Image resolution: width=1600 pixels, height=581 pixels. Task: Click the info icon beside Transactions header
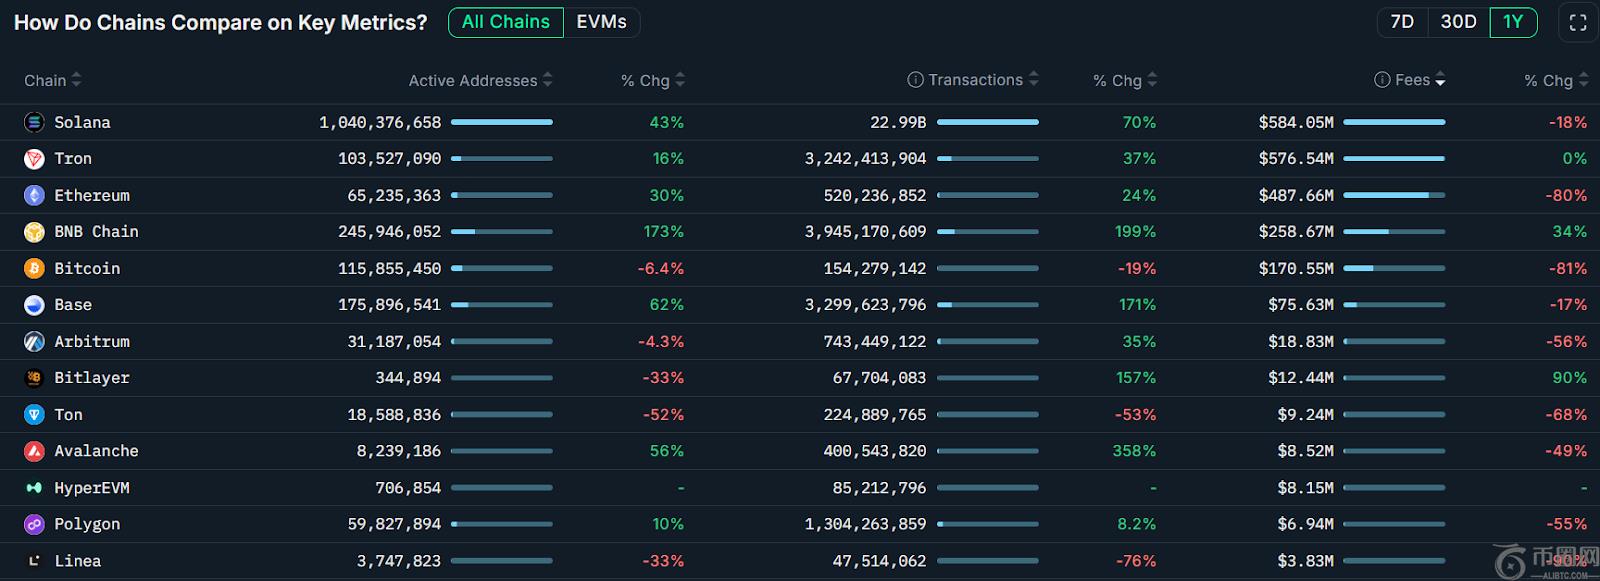915,80
